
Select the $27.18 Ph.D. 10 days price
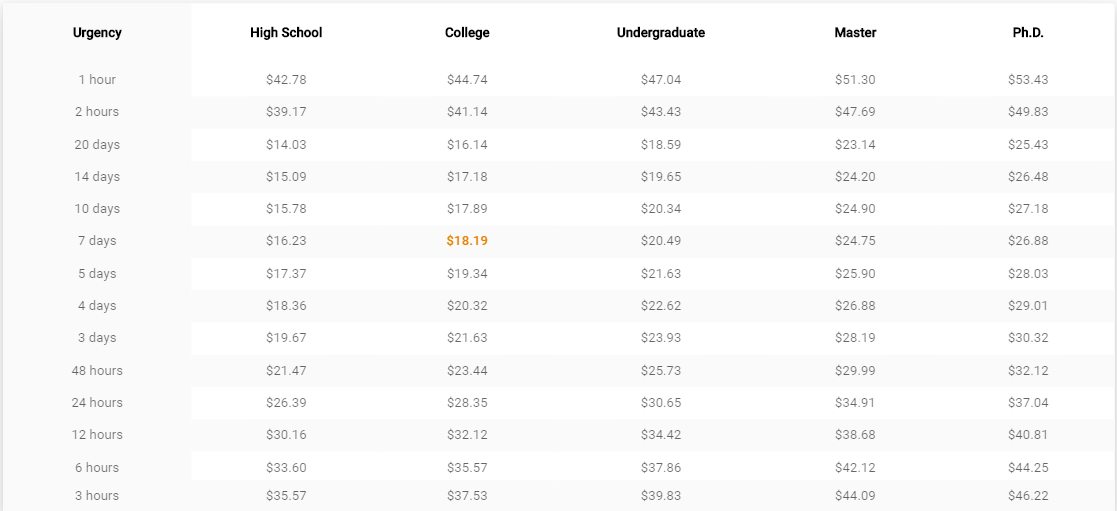point(1028,209)
